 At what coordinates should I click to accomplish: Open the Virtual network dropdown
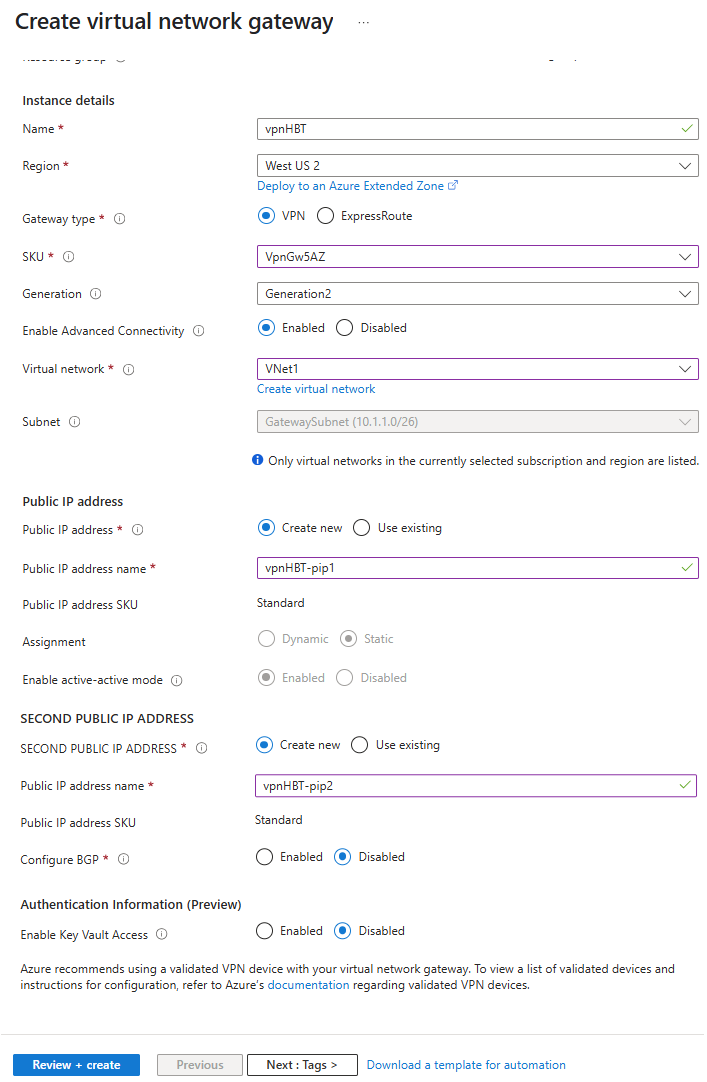click(477, 369)
